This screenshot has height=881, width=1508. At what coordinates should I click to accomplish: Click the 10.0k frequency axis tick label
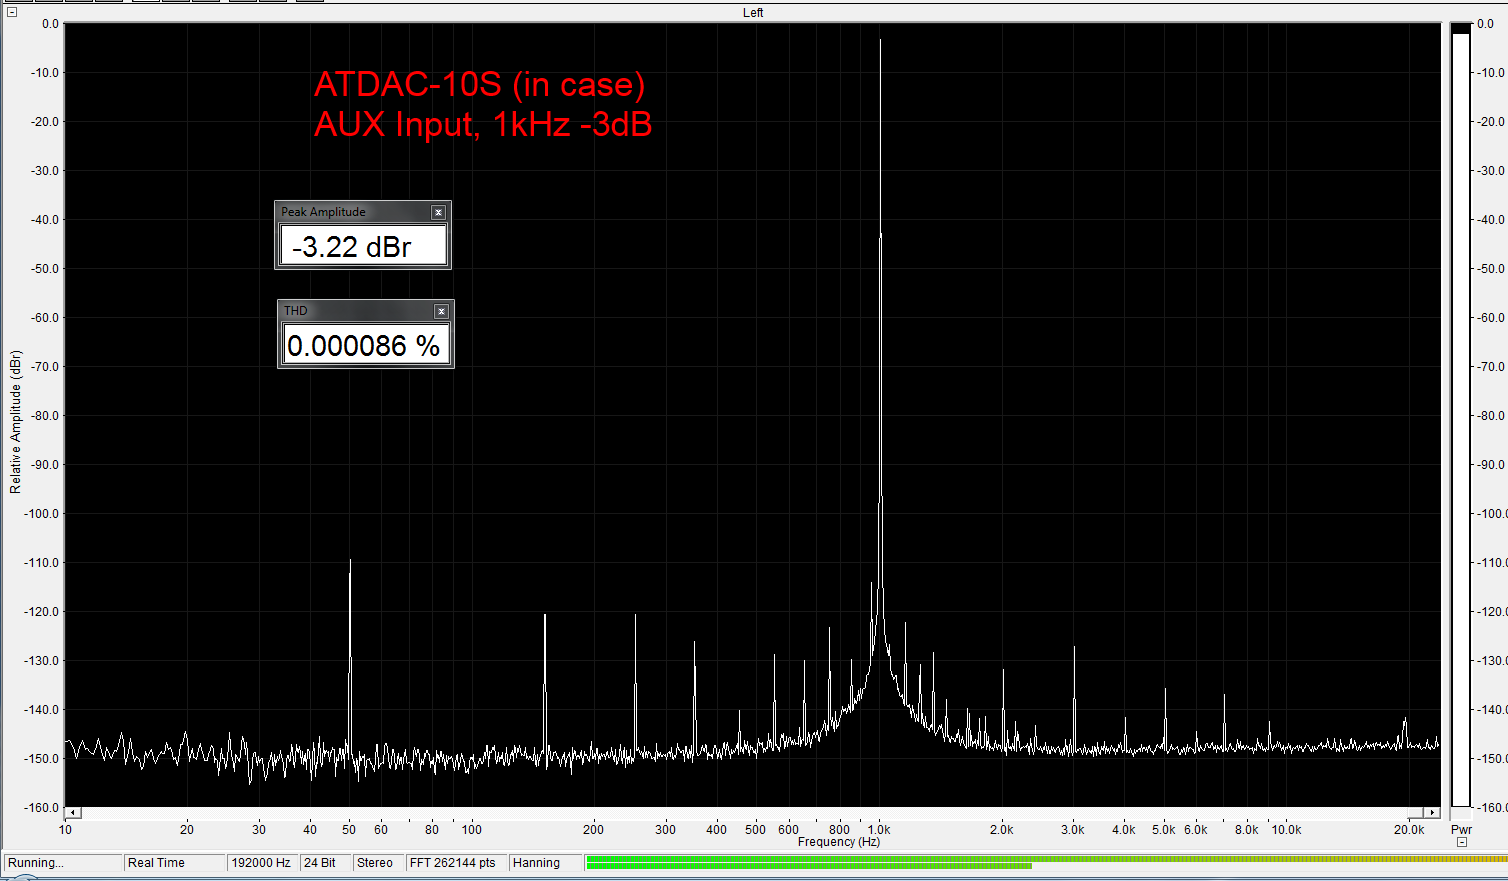[1286, 829]
